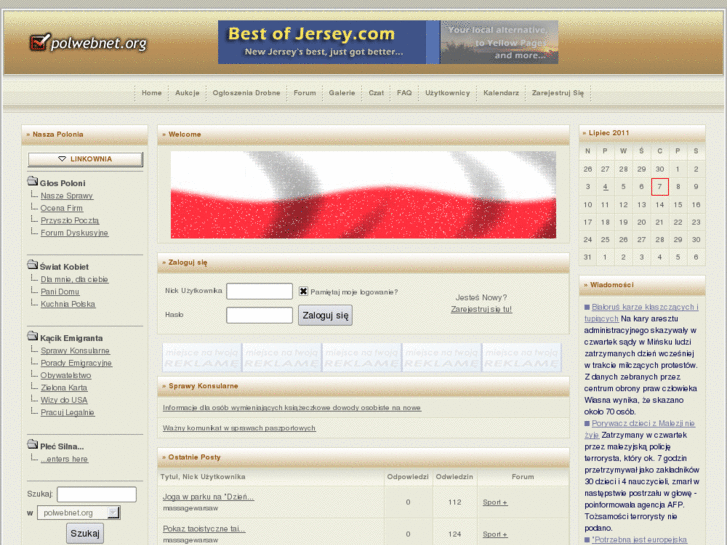Open the link about książeczkowe dowody osobiste
This screenshot has height=545, width=727.
pyautogui.click(x=292, y=408)
